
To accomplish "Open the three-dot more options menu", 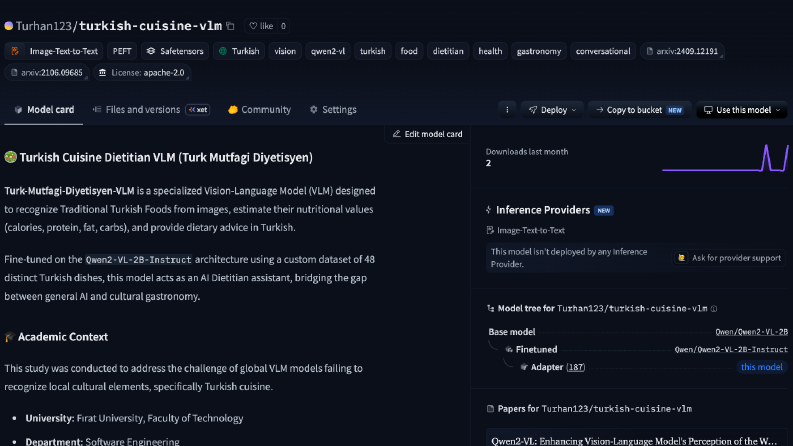I will coord(507,110).
